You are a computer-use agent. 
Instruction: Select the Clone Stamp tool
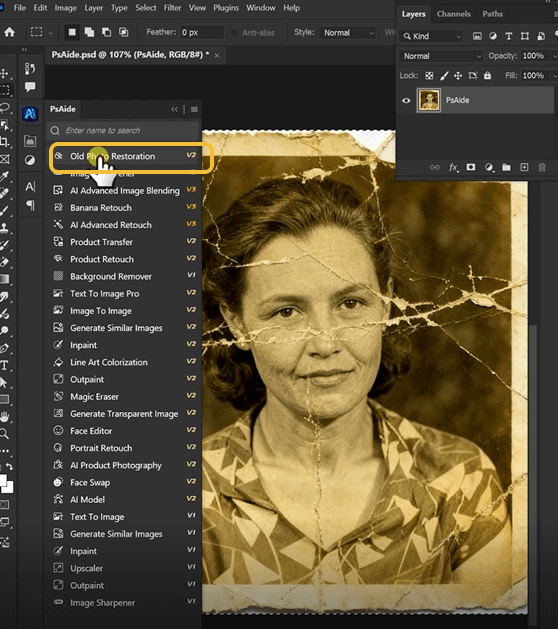[x=4, y=228]
